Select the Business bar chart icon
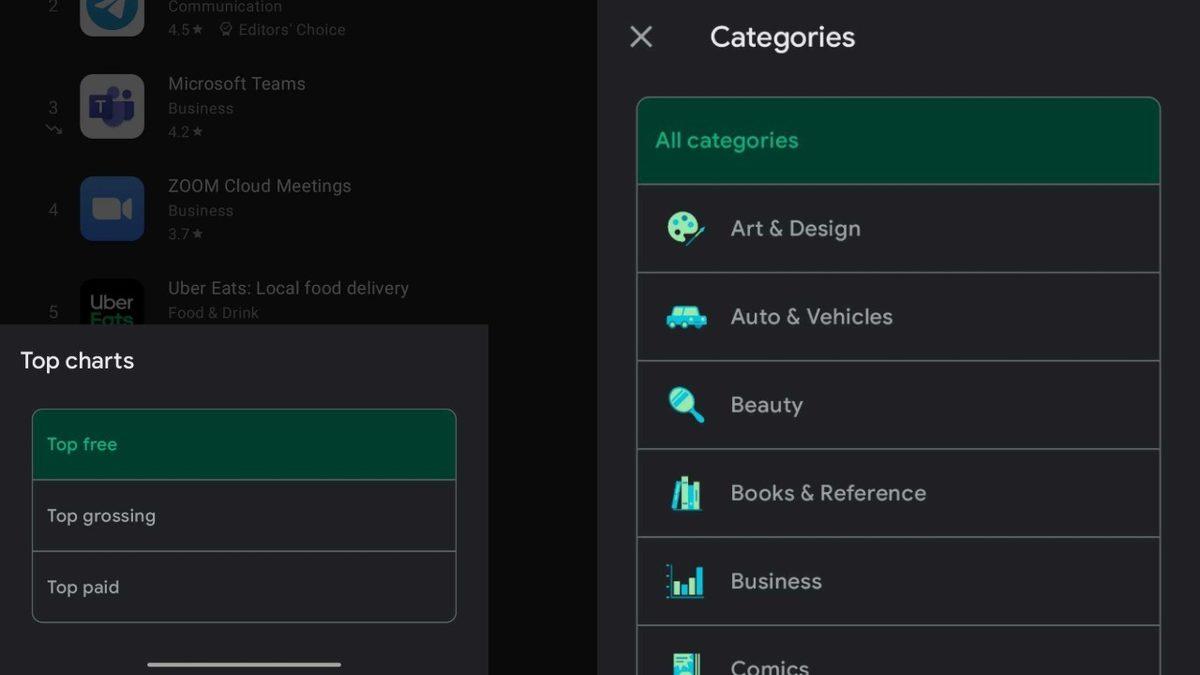The width and height of the screenshot is (1200, 675). click(x=685, y=581)
